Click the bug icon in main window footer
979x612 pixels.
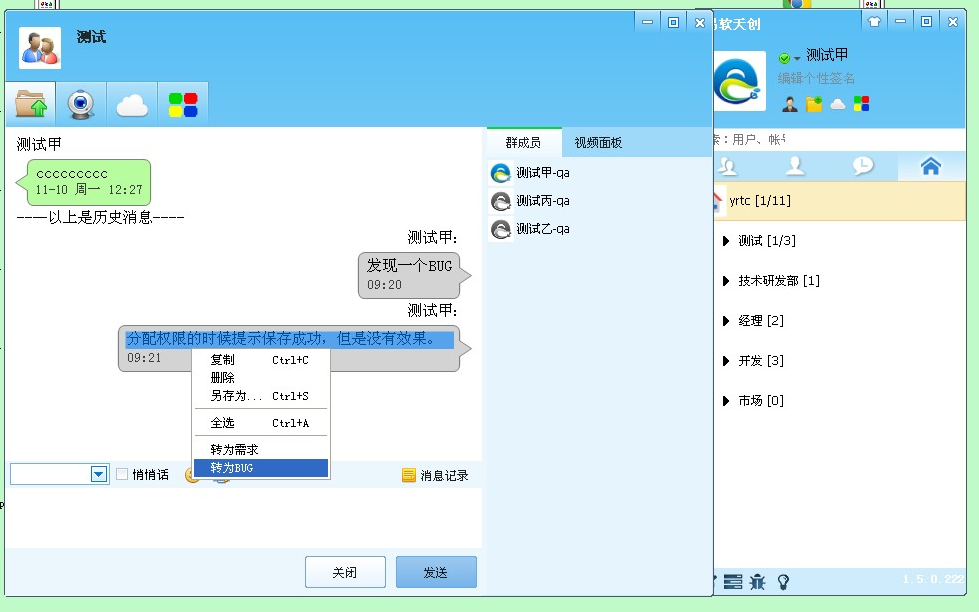pos(757,582)
